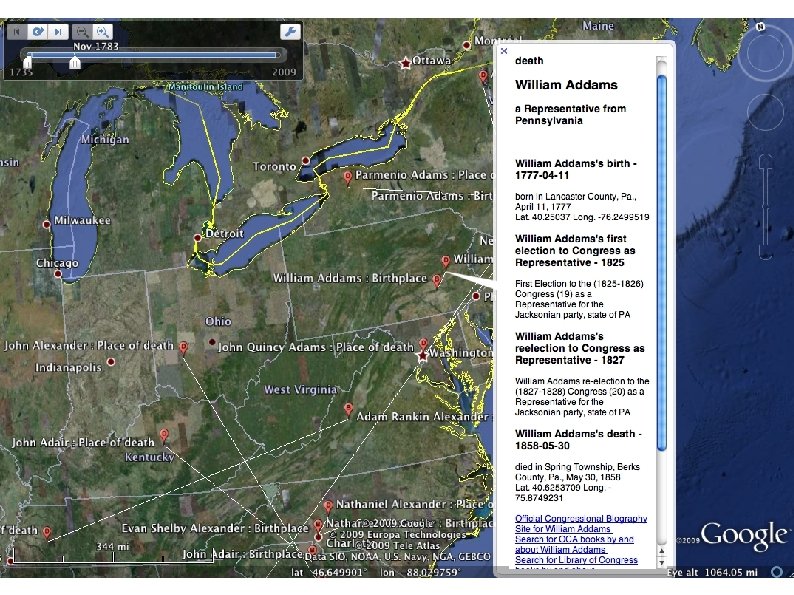Open Search for OCA books link
The image size is (794, 595).
point(574,544)
